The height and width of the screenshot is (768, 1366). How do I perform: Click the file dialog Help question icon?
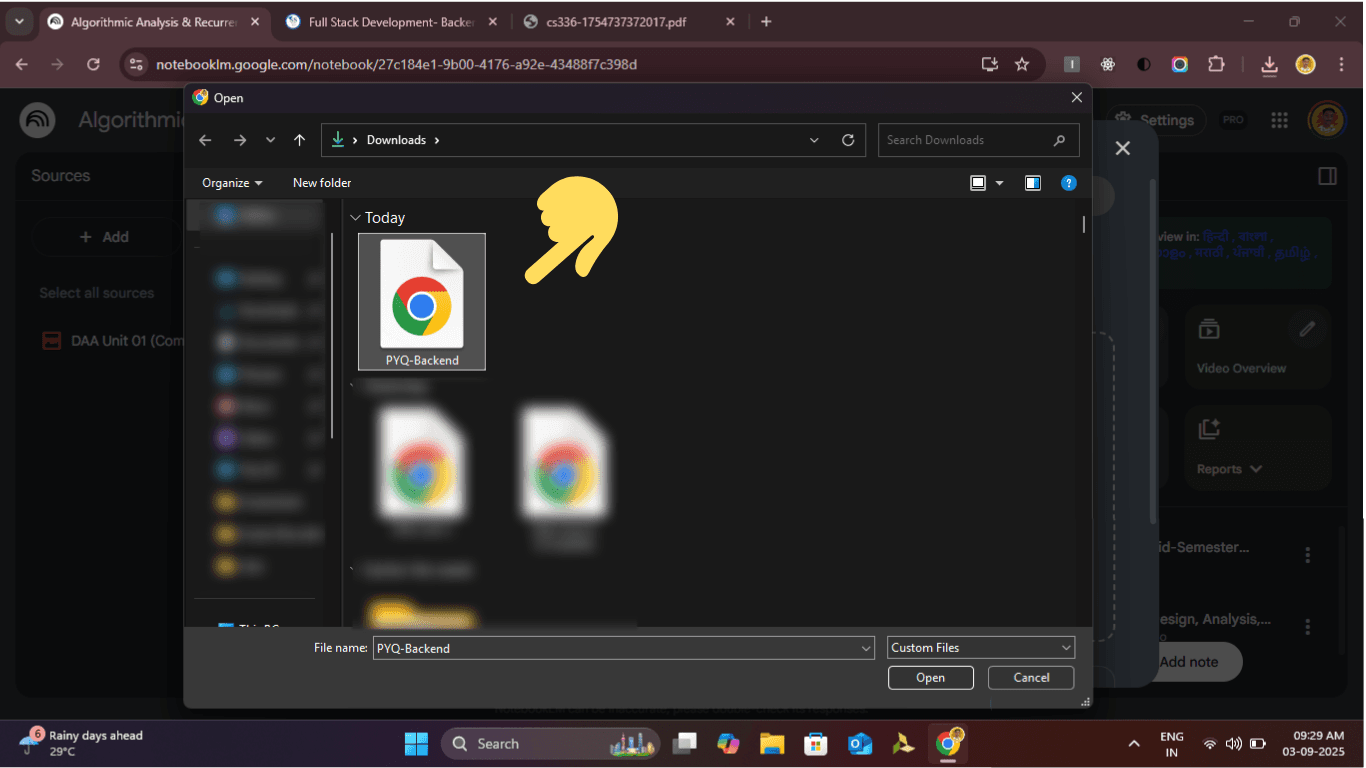pos(1068,183)
